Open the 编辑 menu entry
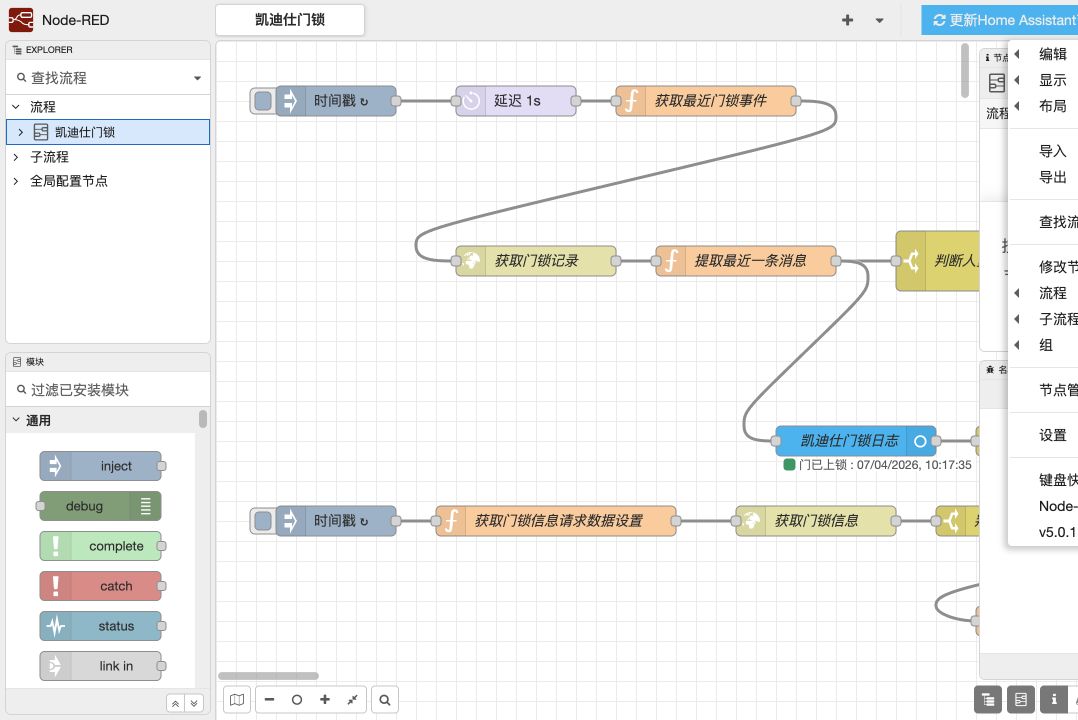The height and width of the screenshot is (720, 1078). 1043,54
